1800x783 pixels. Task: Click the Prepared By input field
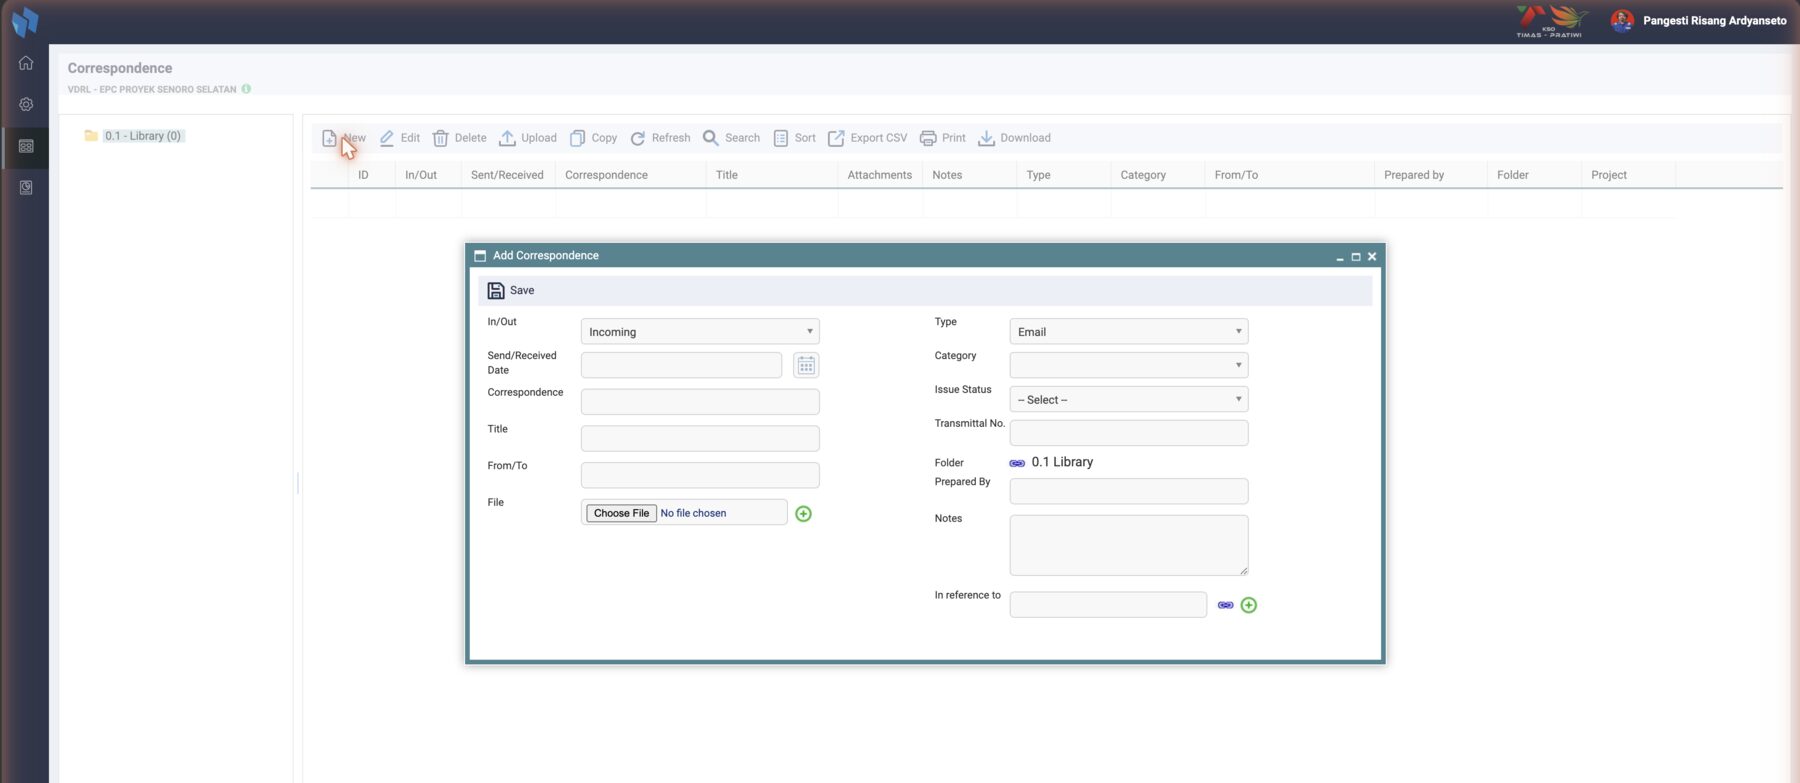1129,491
